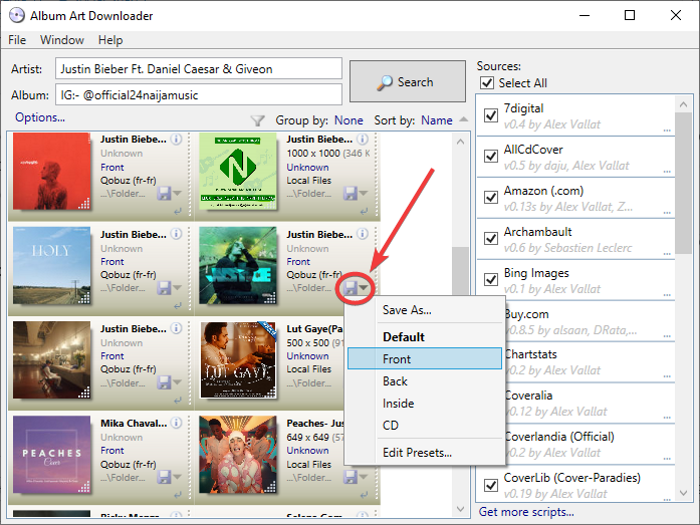Open the Get more scripts link
Viewport: 700px width, 525px height.
click(527, 512)
